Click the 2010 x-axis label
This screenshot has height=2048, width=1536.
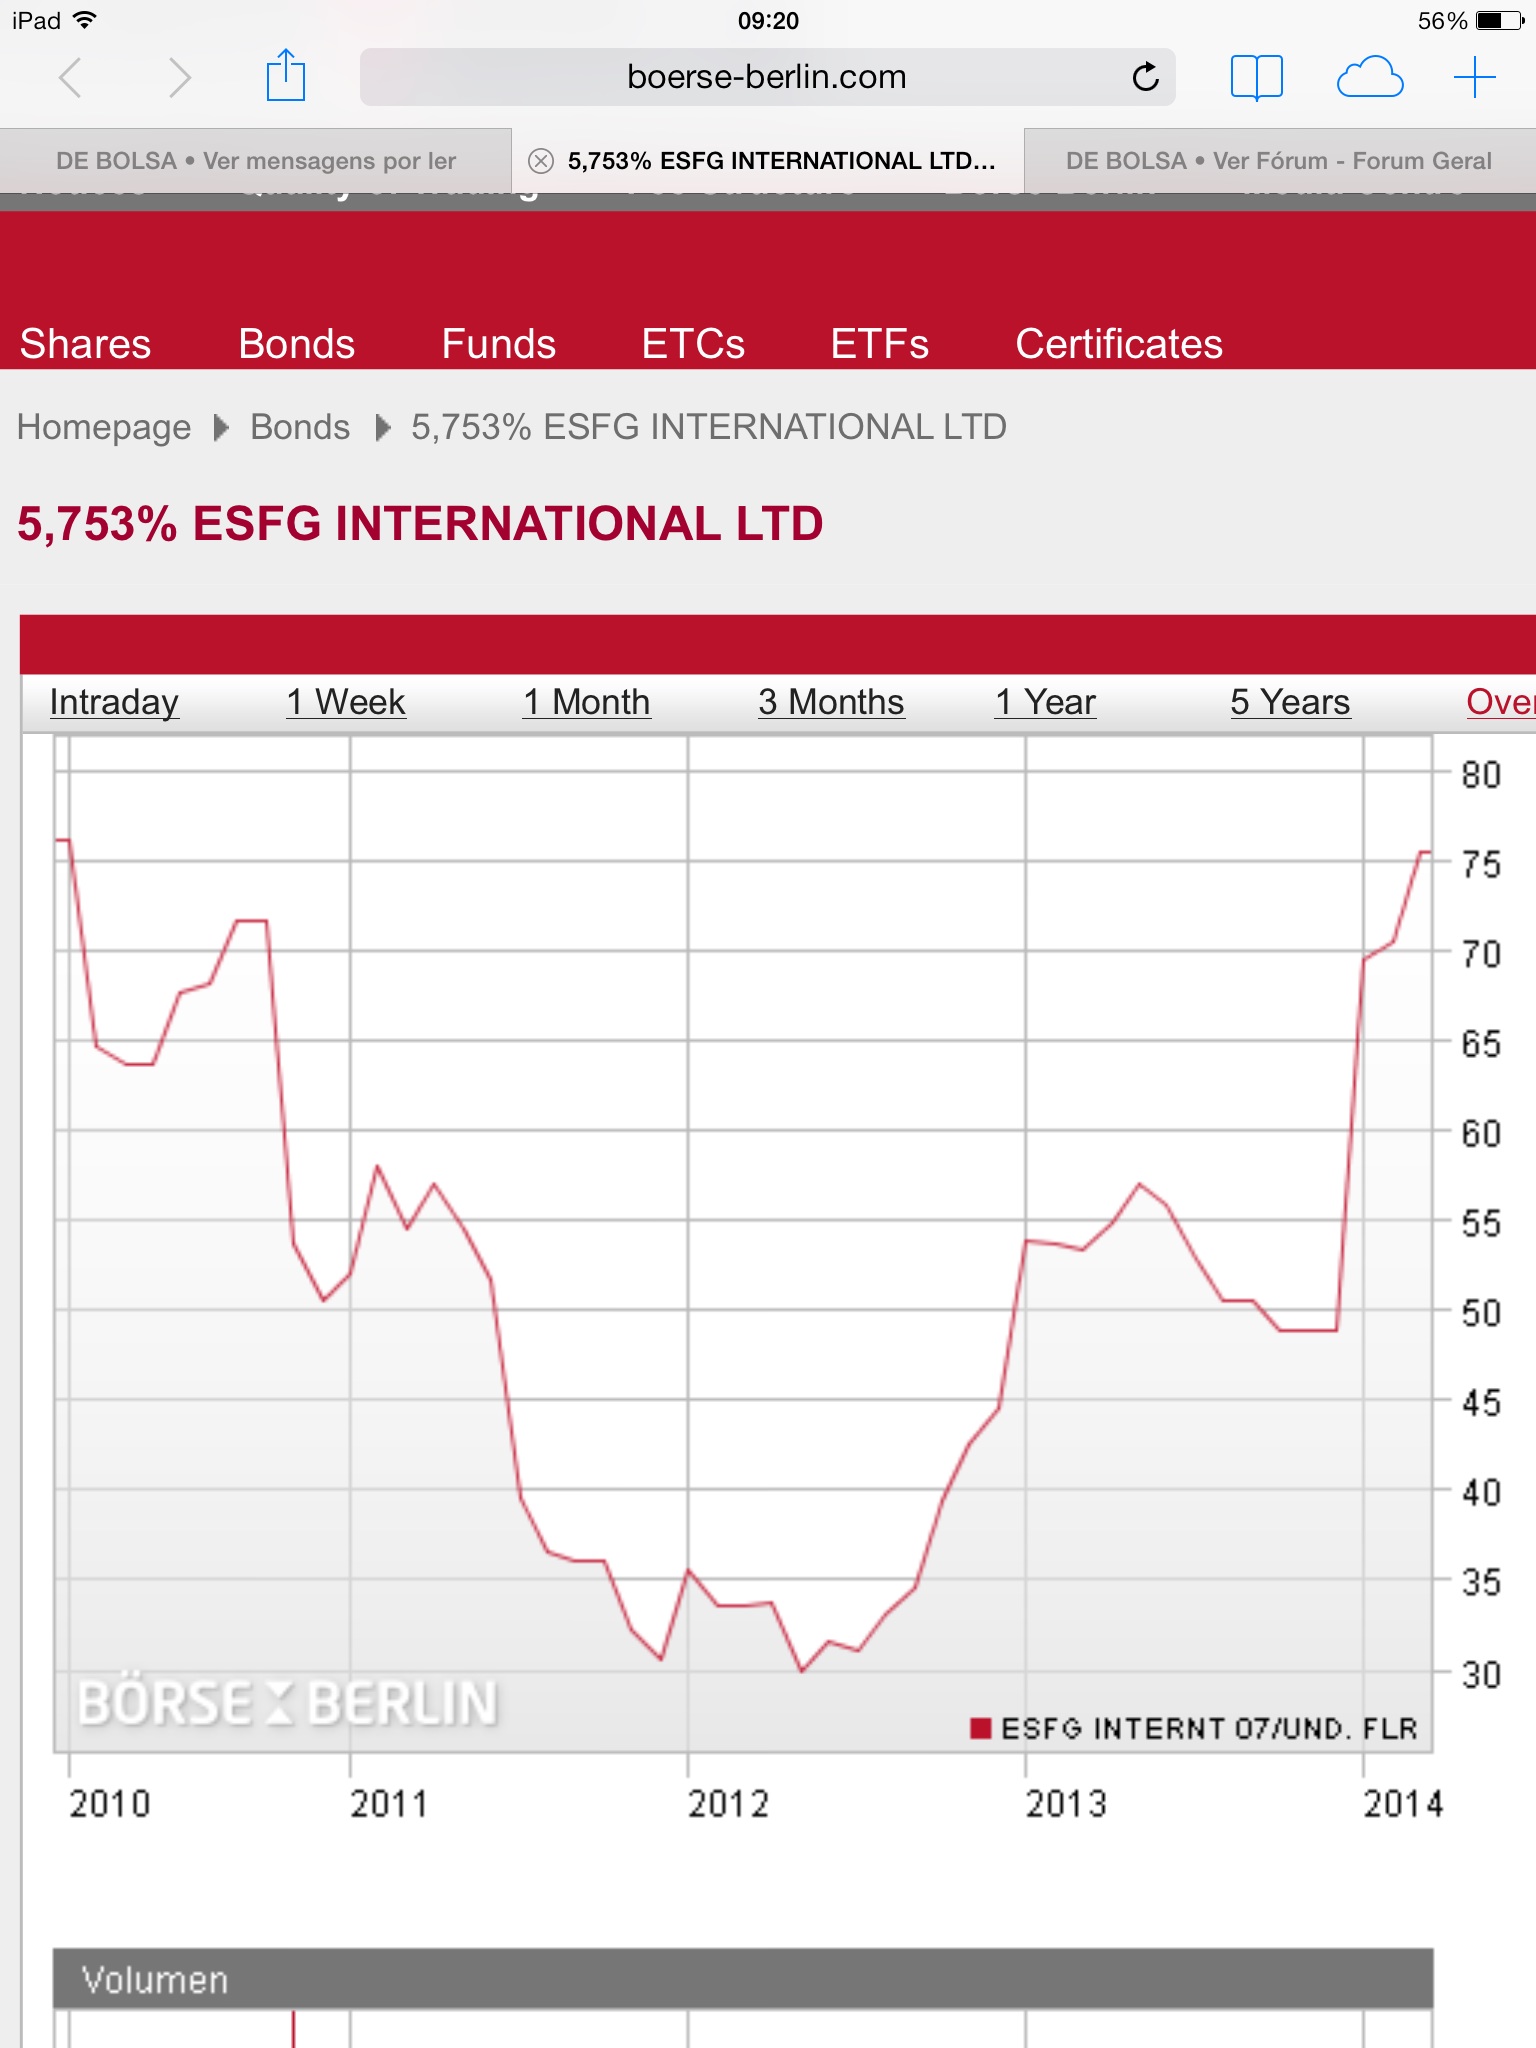pos(109,1804)
